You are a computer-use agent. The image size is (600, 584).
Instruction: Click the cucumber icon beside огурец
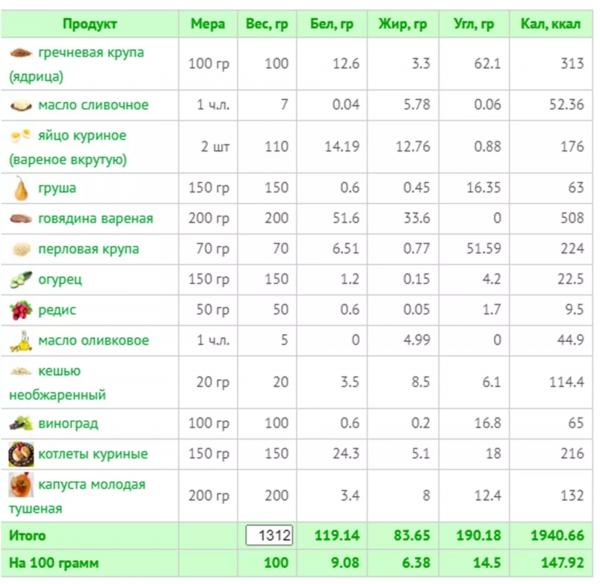21,279
